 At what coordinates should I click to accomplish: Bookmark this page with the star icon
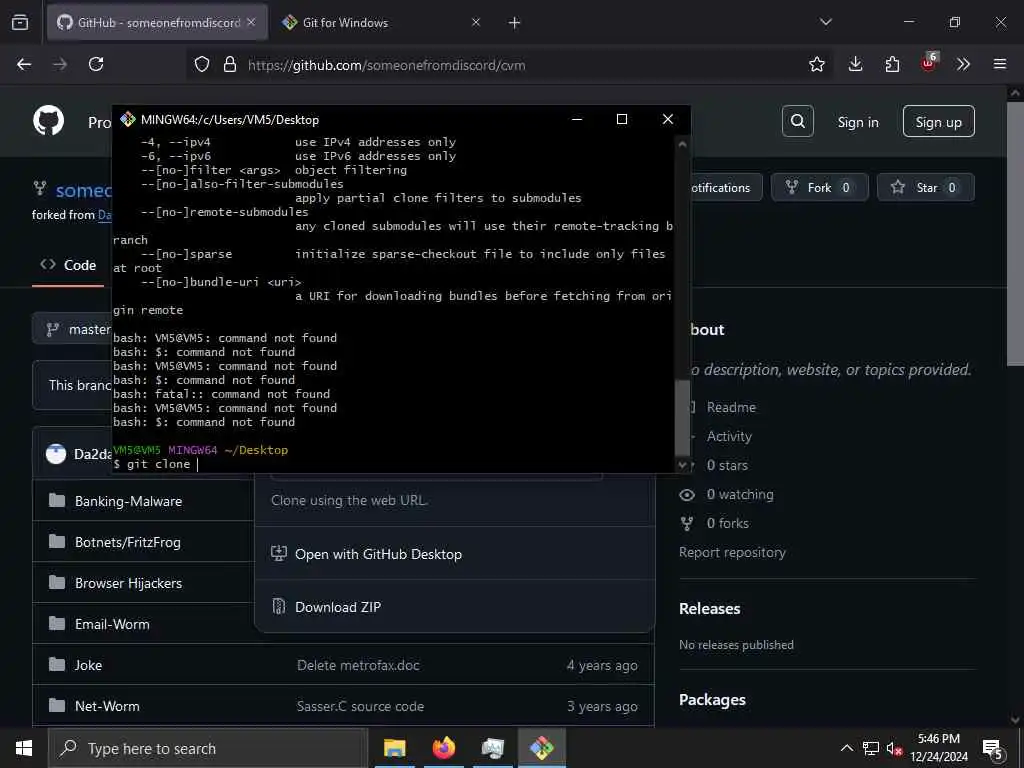[x=816, y=65]
